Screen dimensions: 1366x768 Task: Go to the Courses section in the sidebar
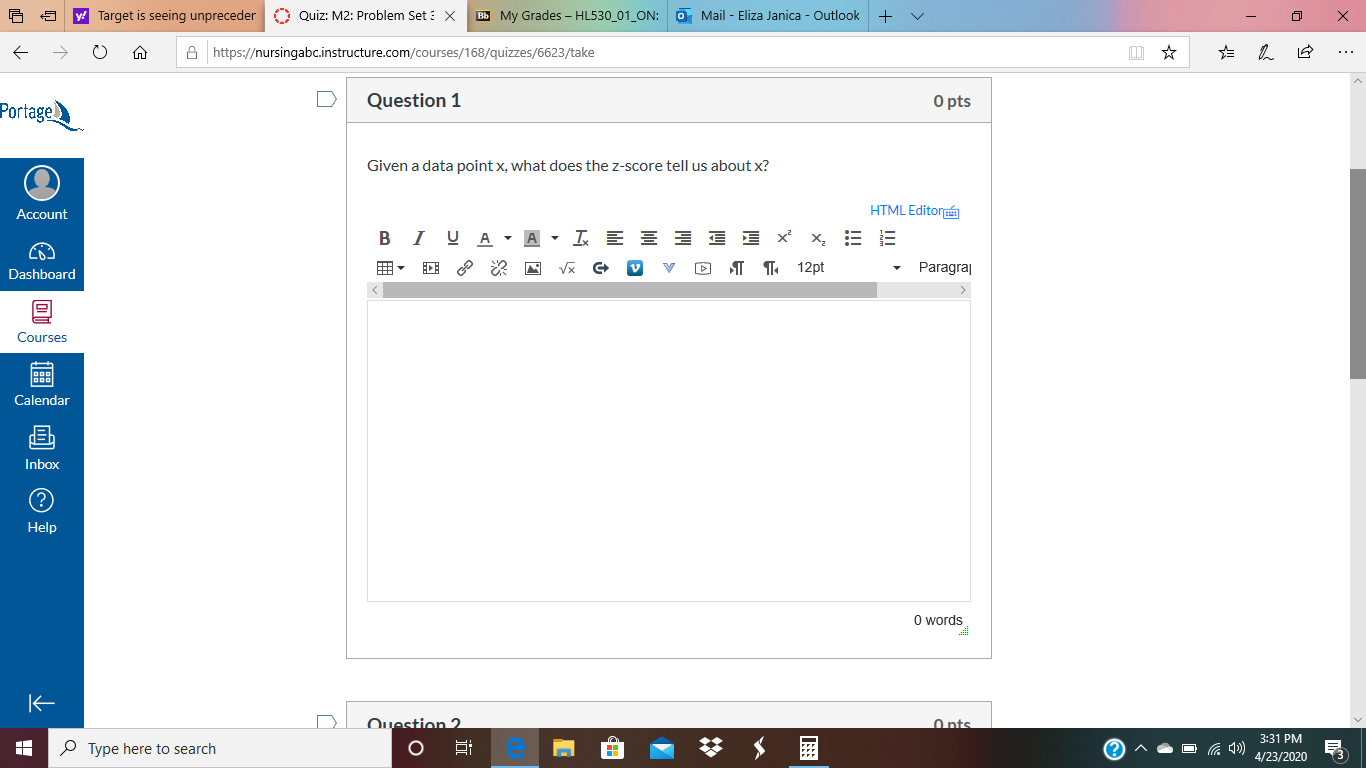click(x=41, y=322)
